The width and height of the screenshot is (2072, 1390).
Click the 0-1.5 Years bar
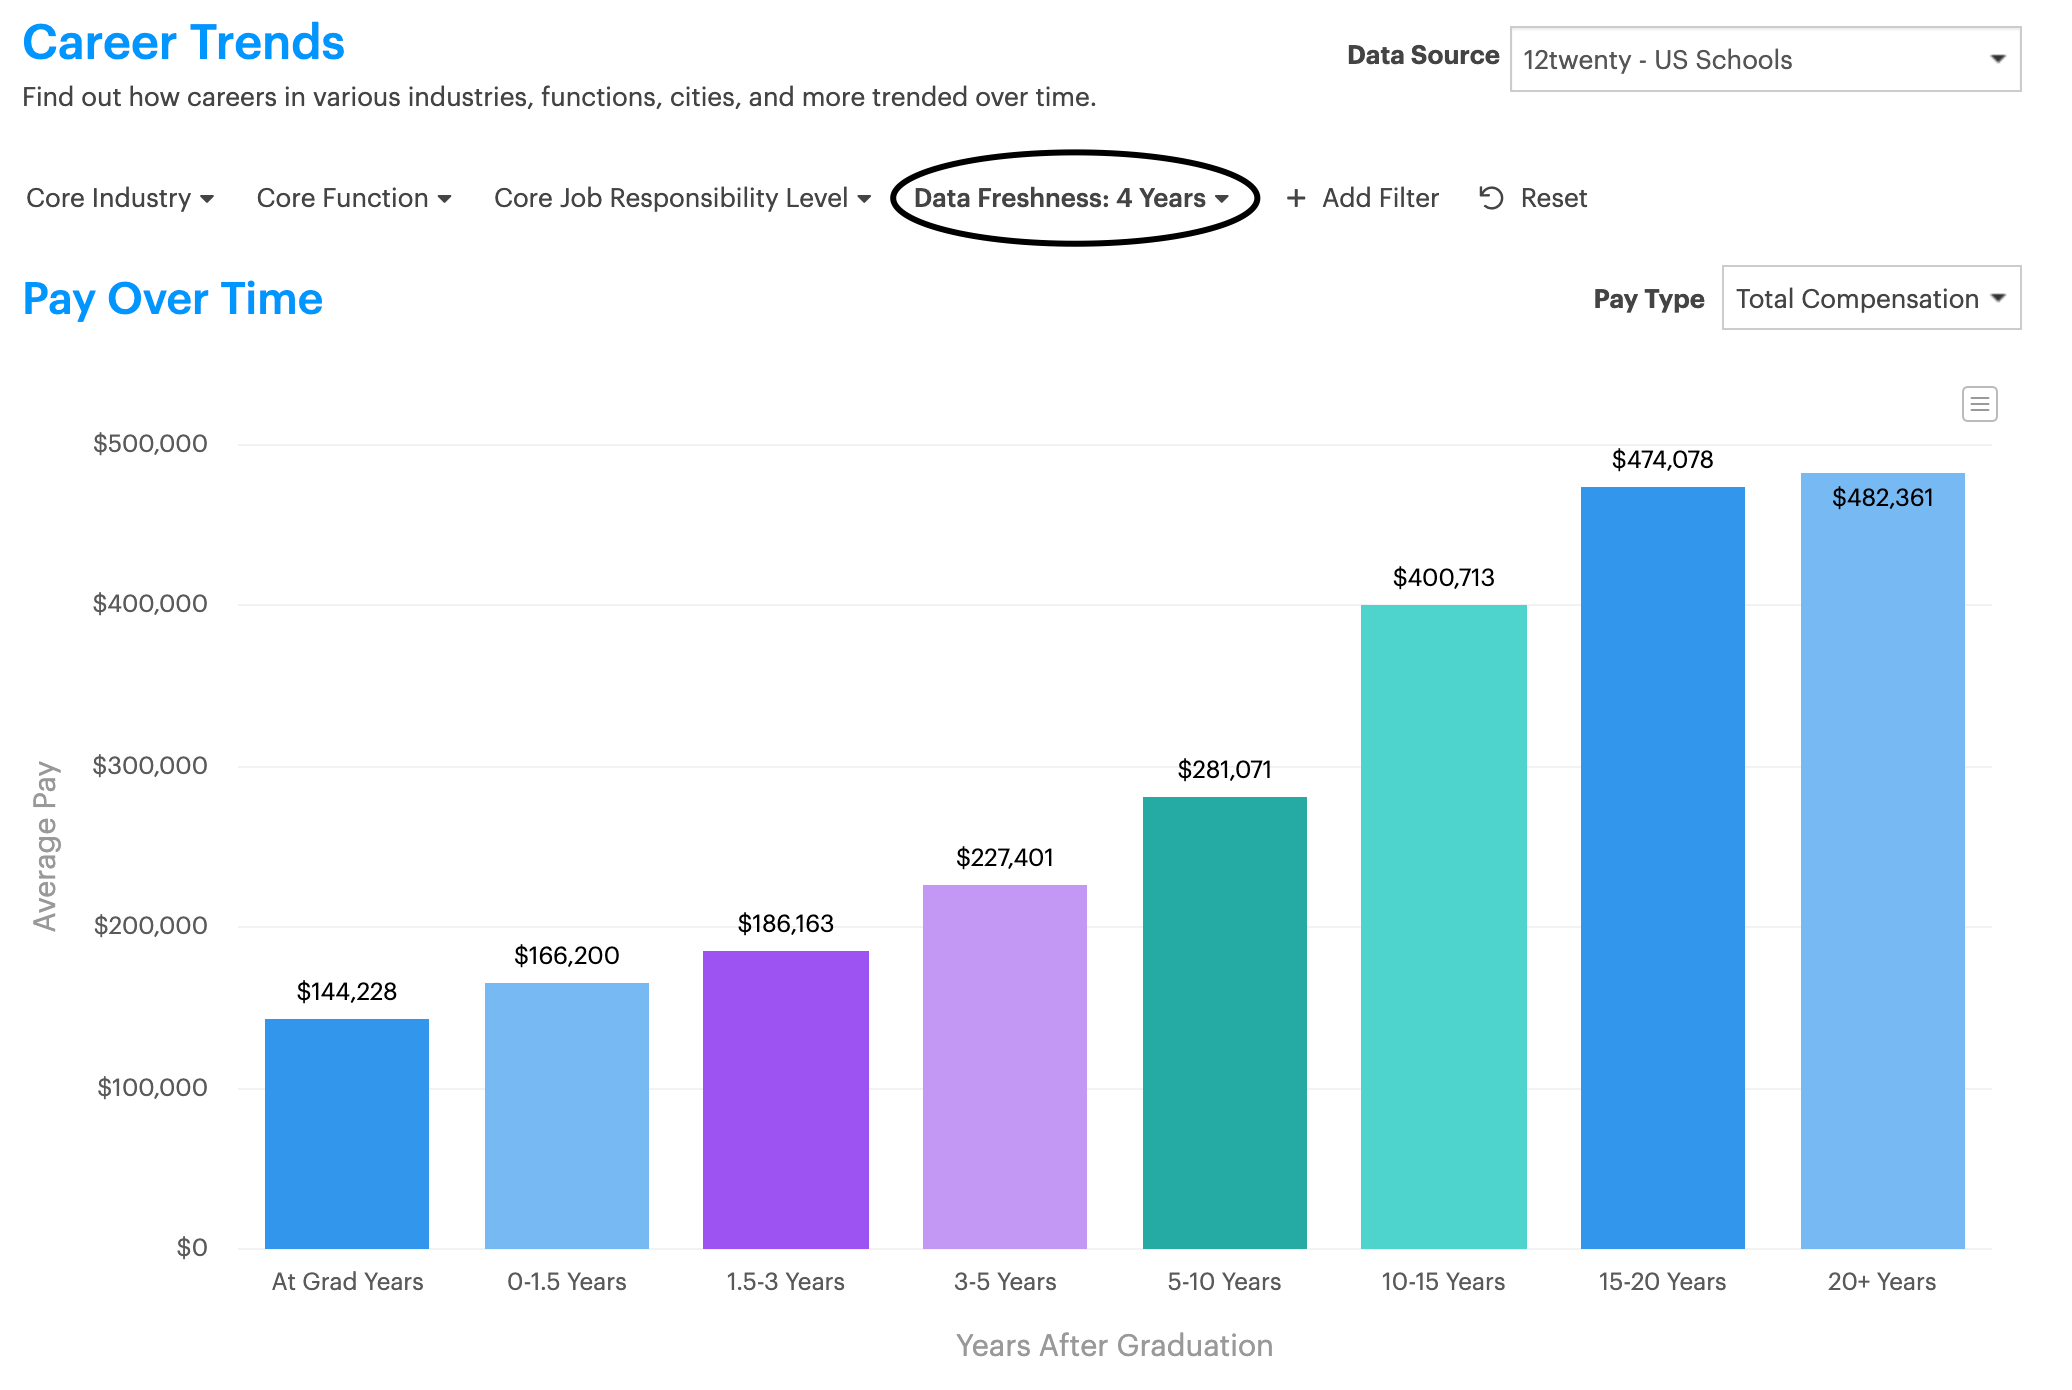pyautogui.click(x=567, y=1115)
